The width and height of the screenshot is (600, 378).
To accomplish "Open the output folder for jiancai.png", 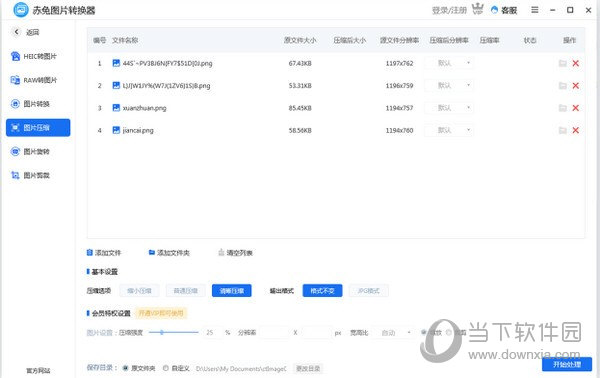I will pyautogui.click(x=562, y=130).
